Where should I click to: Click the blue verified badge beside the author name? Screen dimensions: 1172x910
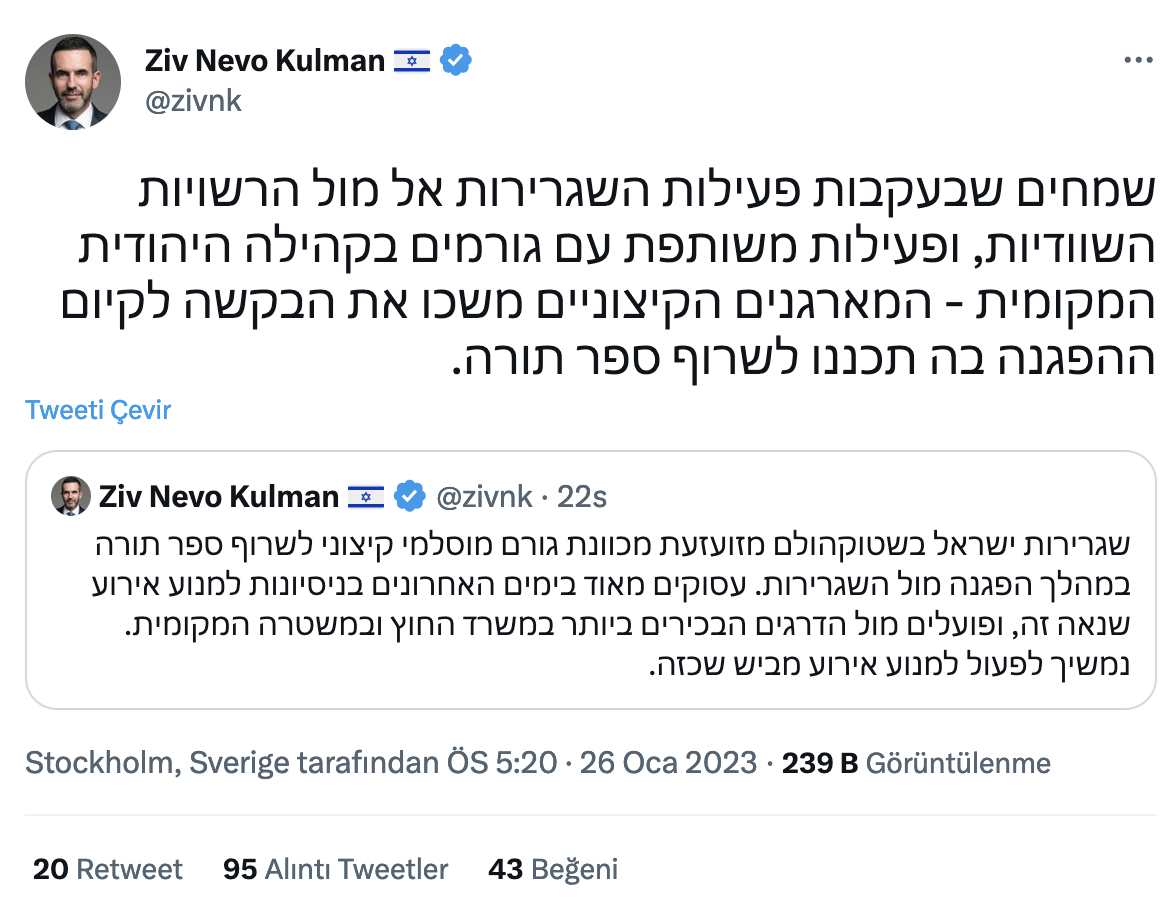(x=456, y=61)
